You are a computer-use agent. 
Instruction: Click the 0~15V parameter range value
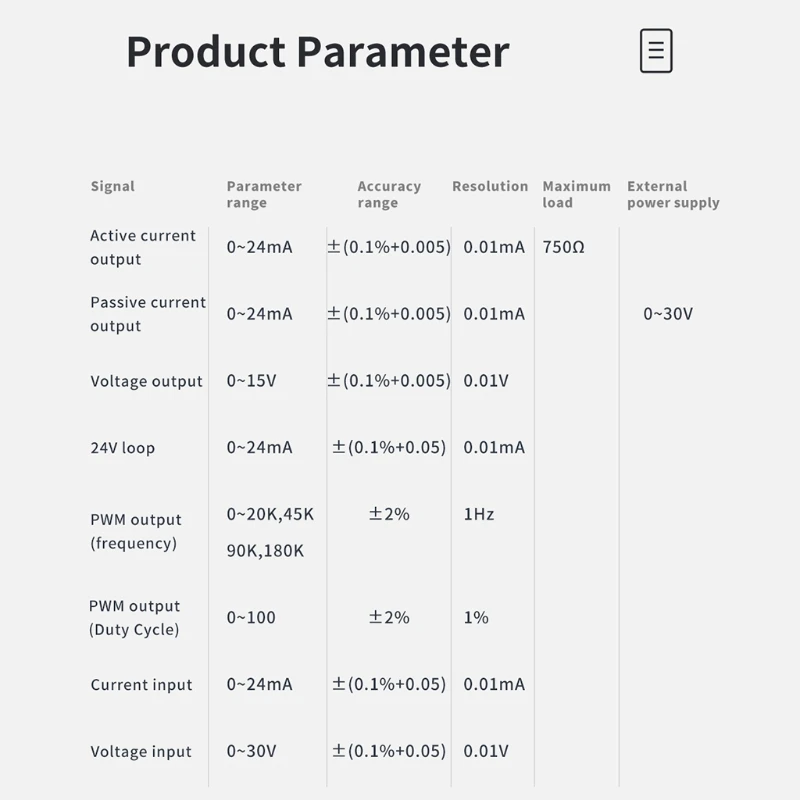pyautogui.click(x=252, y=381)
